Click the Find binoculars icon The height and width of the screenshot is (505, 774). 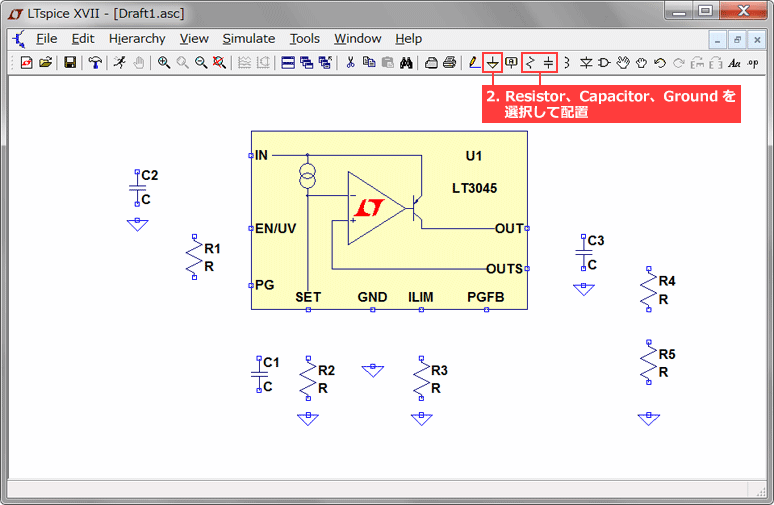[x=406, y=63]
